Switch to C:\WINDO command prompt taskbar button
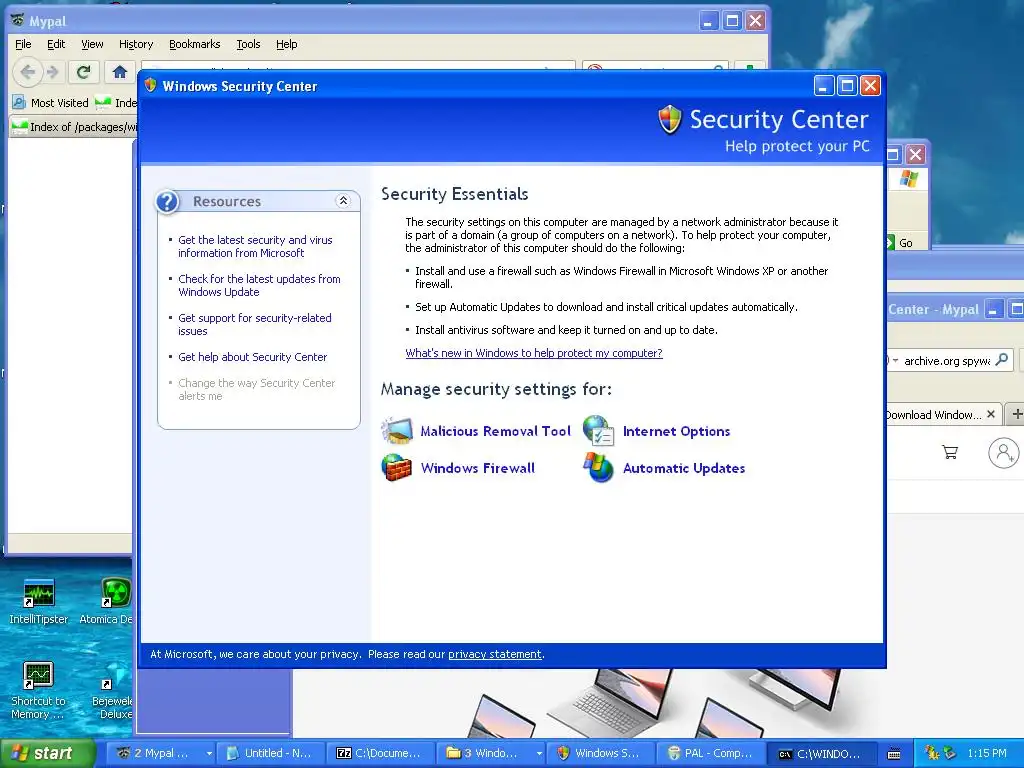The width and height of the screenshot is (1024, 768). tap(821, 753)
